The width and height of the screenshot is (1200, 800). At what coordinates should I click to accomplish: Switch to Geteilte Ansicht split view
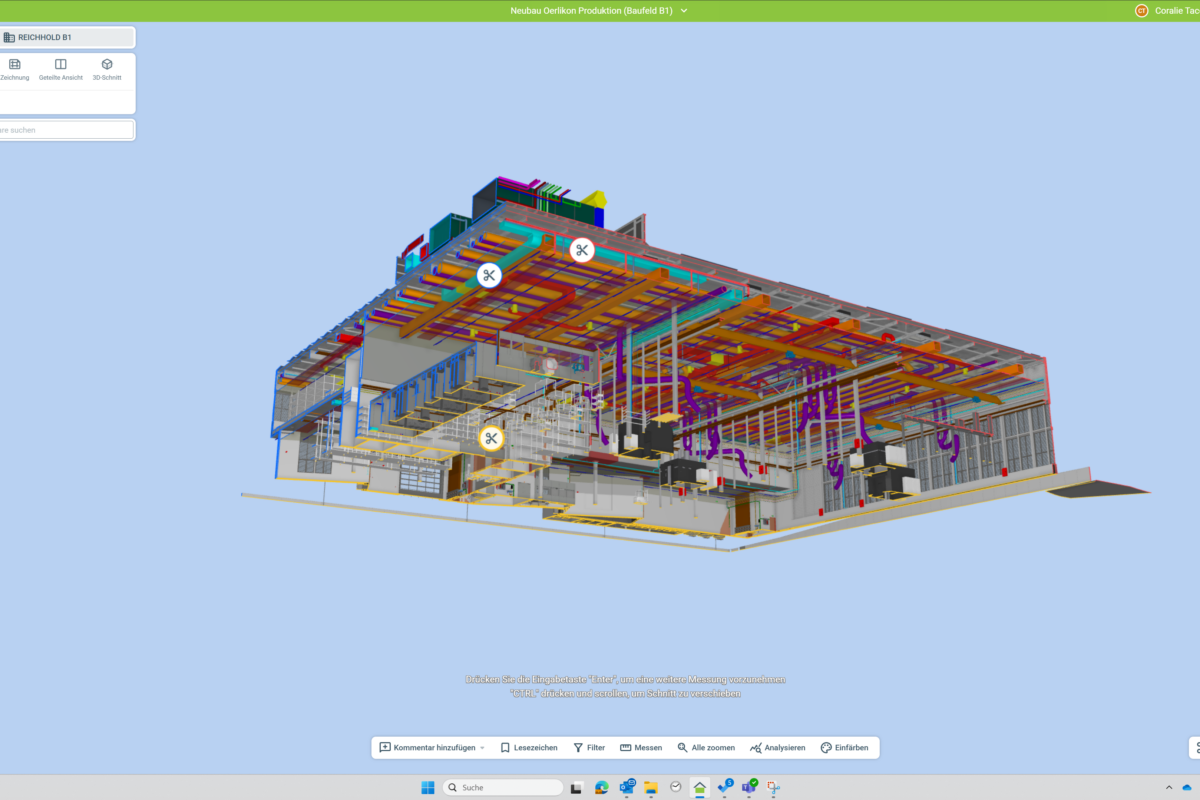(x=61, y=69)
